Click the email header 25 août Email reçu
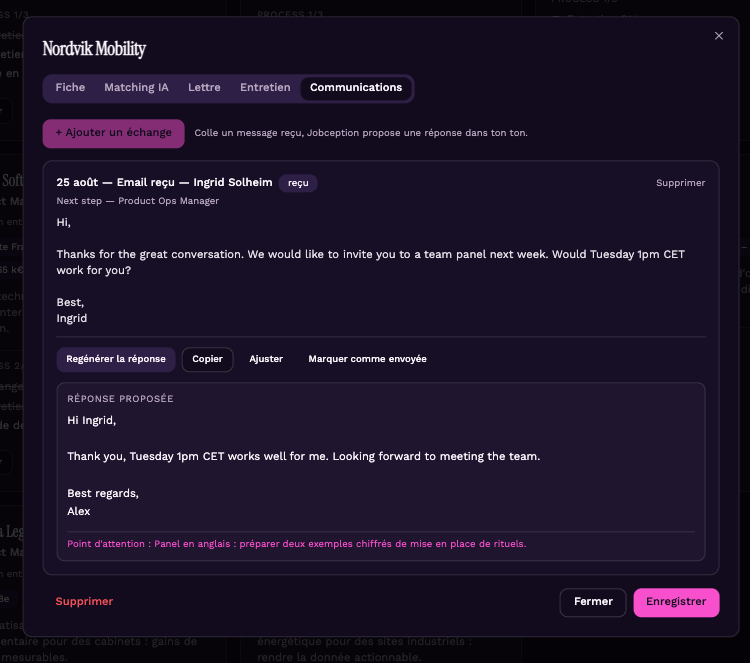Screen dimensions: 750x663 pos(164,182)
